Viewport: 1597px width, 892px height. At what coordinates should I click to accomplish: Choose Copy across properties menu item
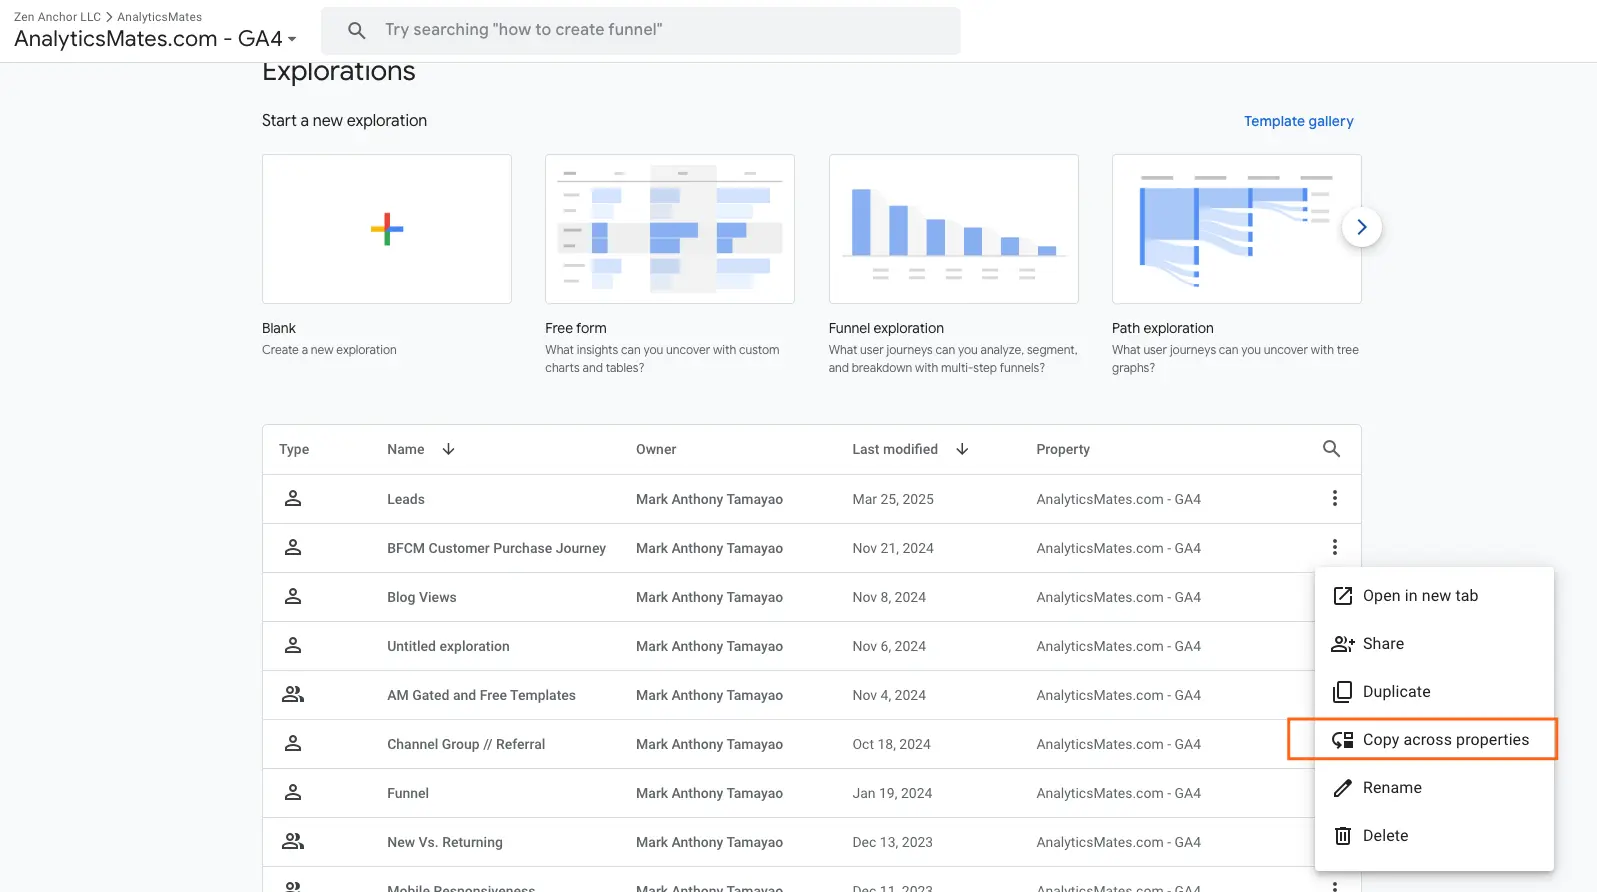point(1434,740)
